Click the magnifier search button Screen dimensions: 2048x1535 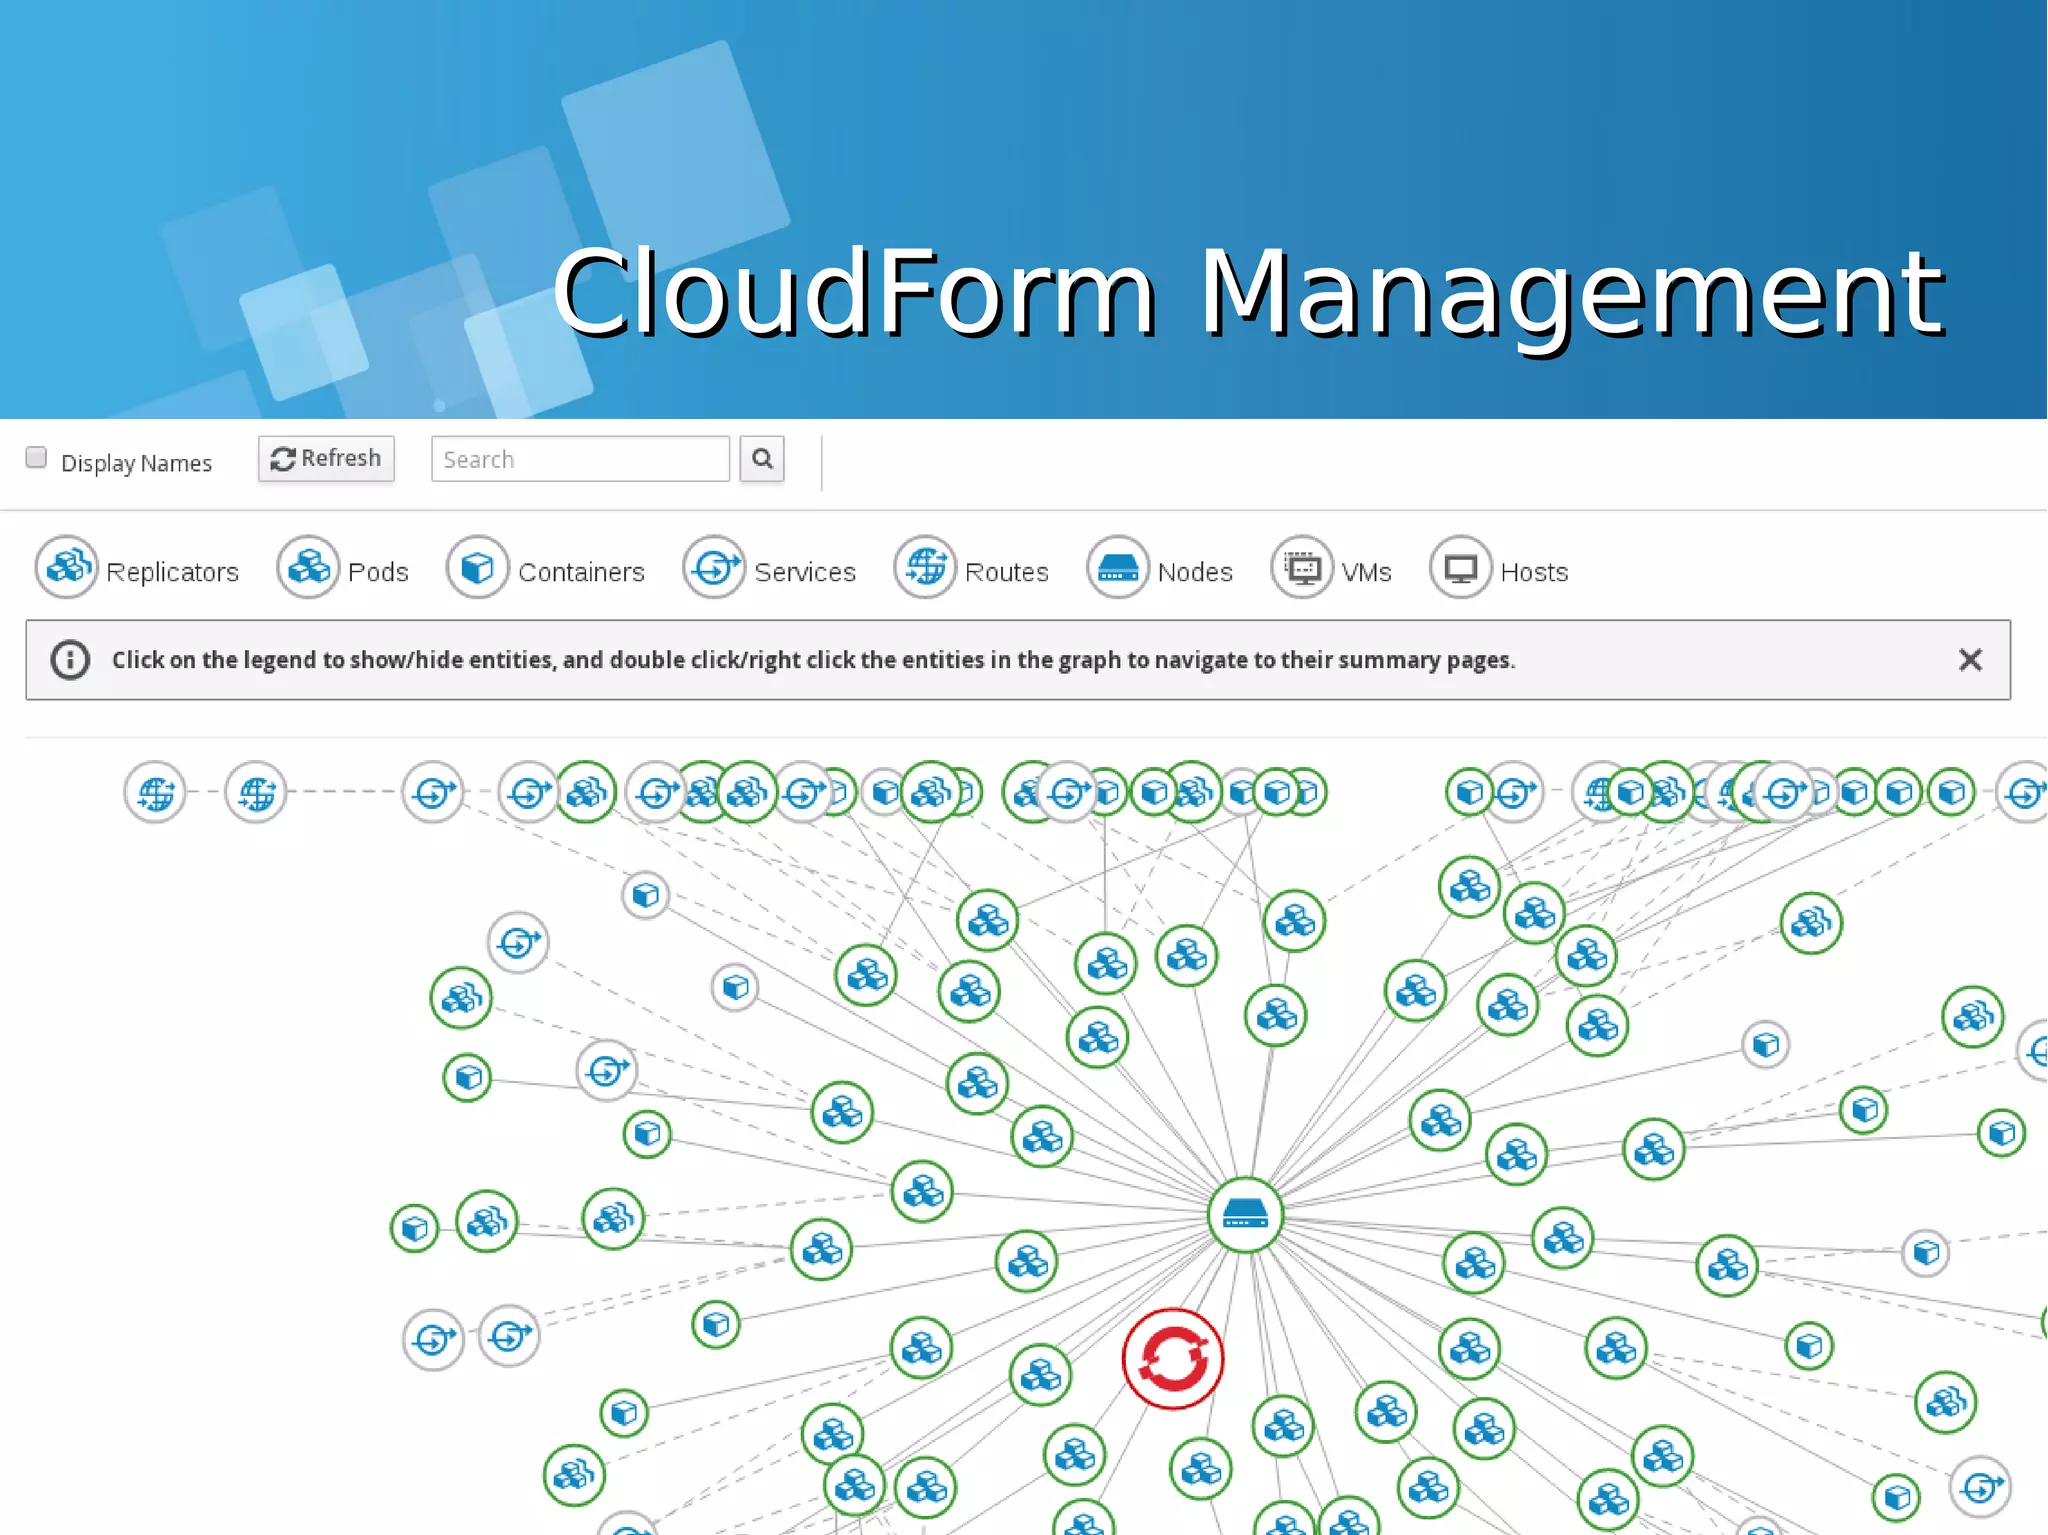(x=762, y=459)
